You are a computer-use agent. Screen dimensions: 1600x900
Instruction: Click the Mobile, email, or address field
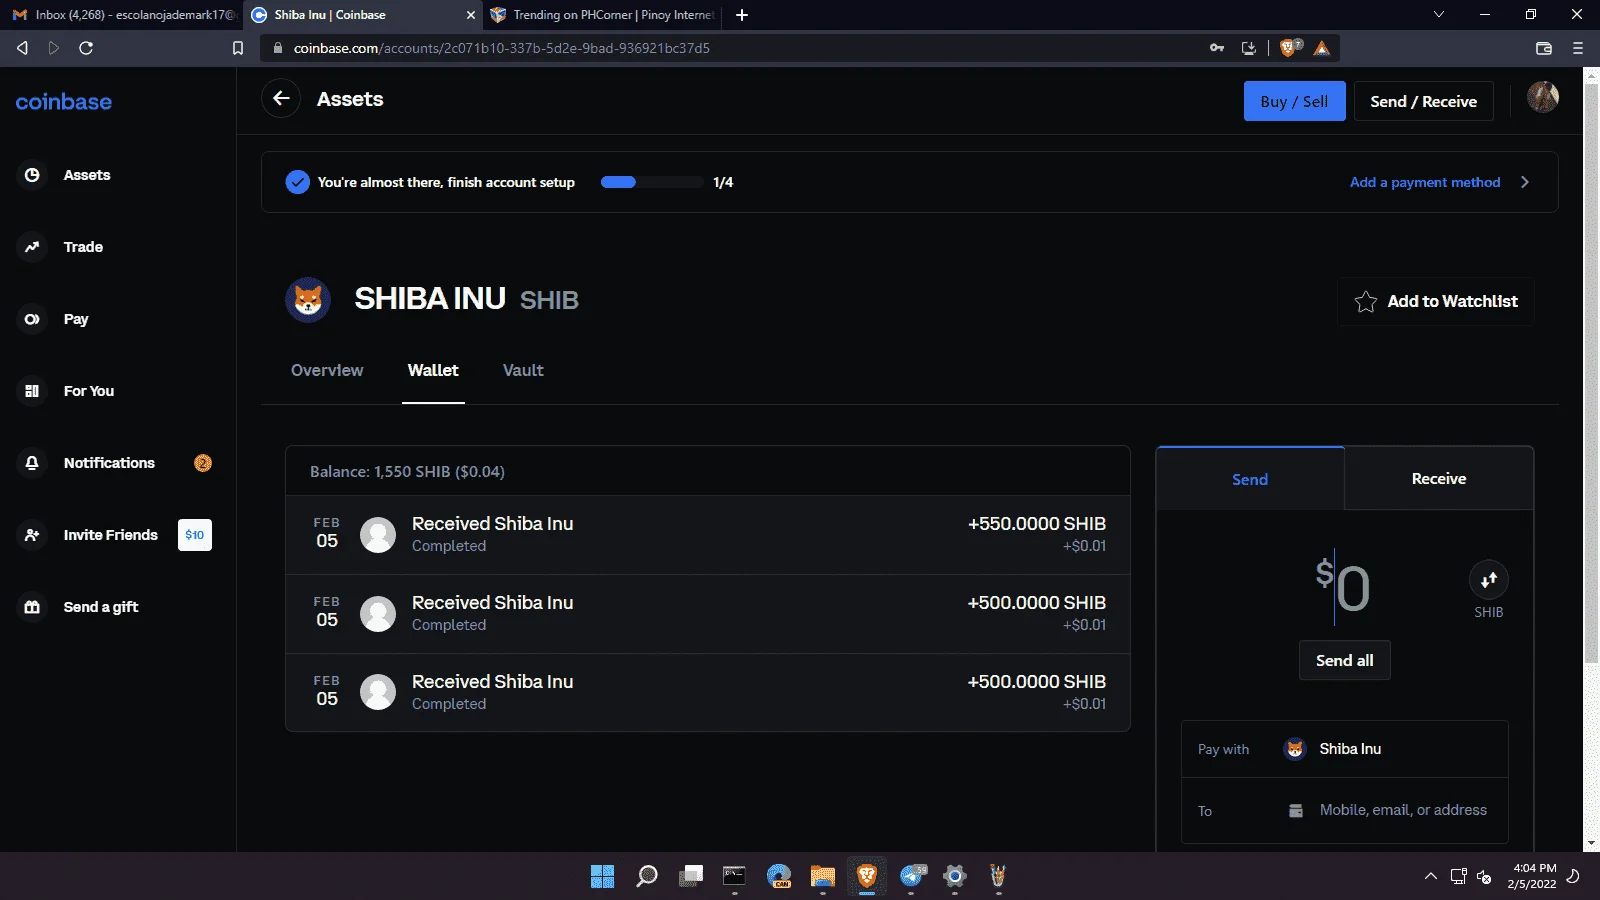tap(1403, 810)
